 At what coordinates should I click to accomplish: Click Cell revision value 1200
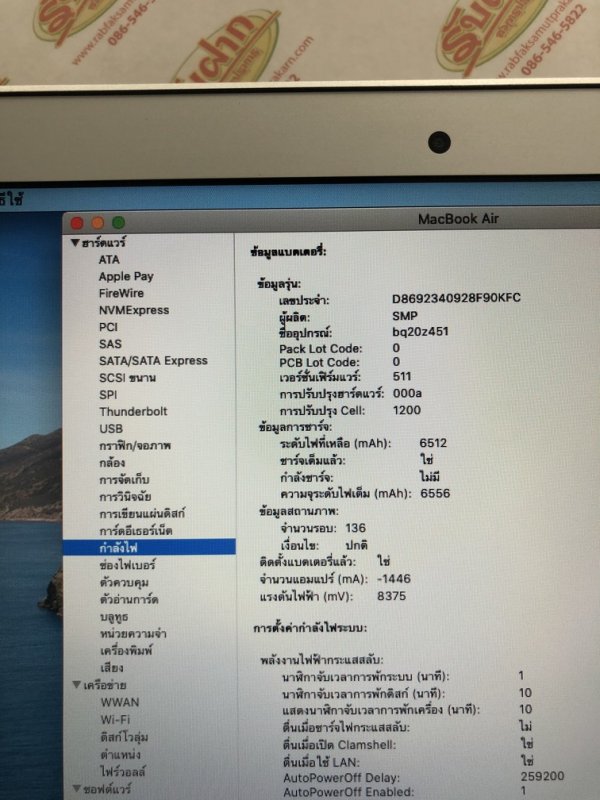pos(407,410)
